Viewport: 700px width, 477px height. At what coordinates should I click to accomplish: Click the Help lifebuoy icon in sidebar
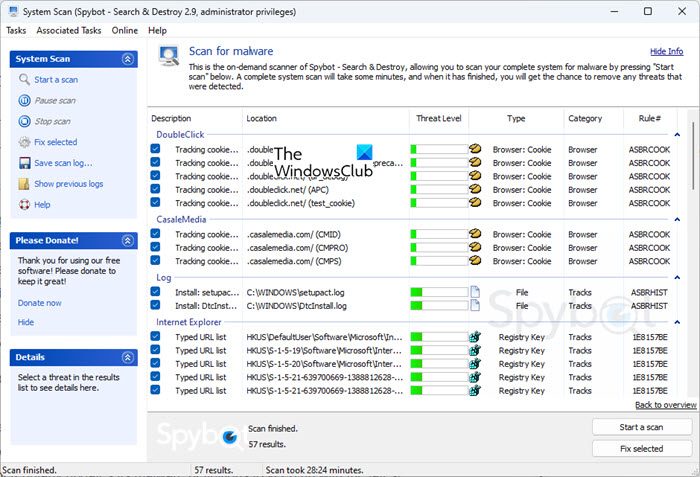24,205
